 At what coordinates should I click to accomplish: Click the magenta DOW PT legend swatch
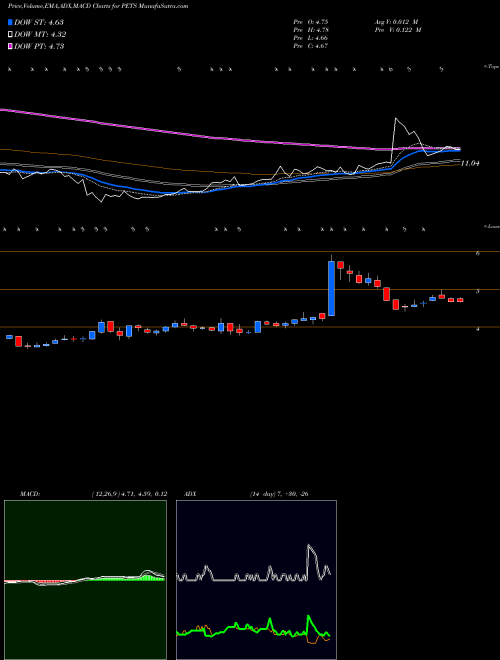11,46
